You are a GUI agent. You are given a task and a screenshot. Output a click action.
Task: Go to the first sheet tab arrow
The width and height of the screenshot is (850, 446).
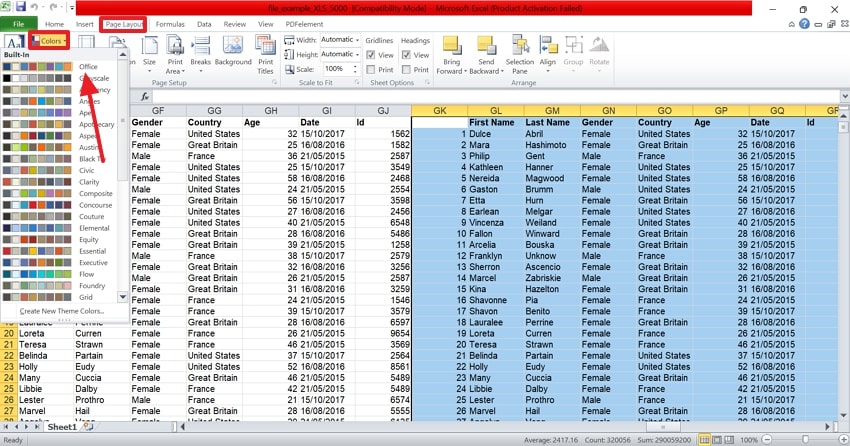[x=6, y=427]
